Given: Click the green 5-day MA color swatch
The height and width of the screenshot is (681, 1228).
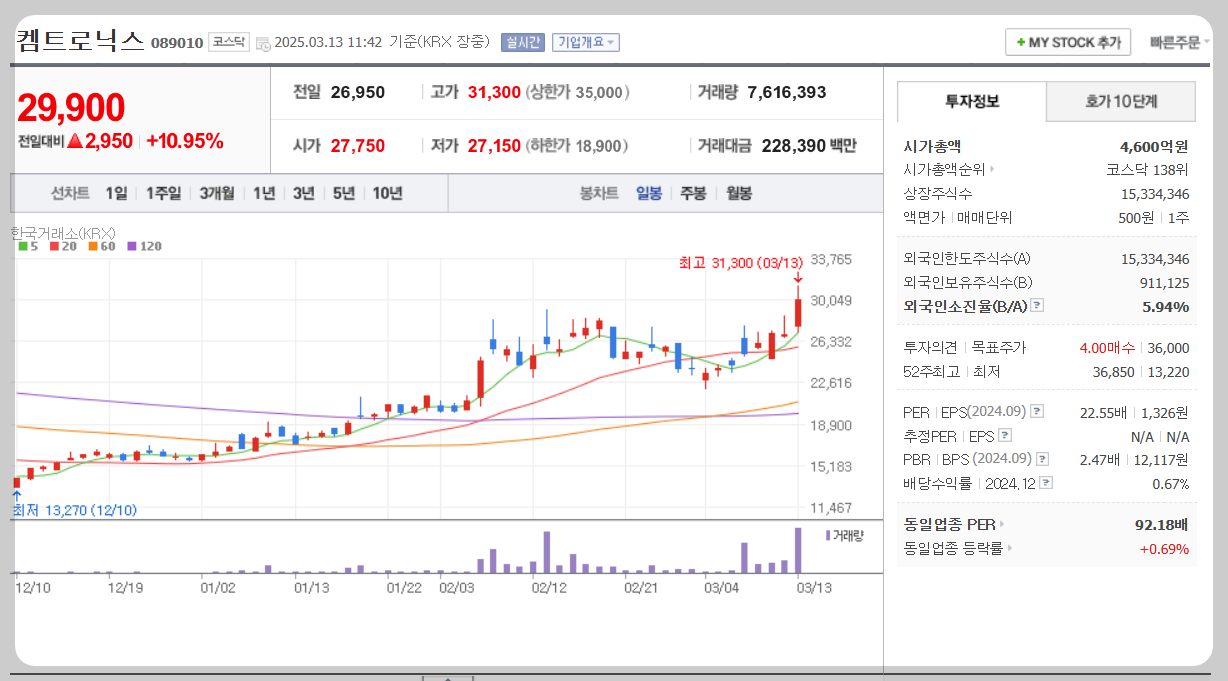Looking at the screenshot, I should pyautogui.click(x=24, y=246).
